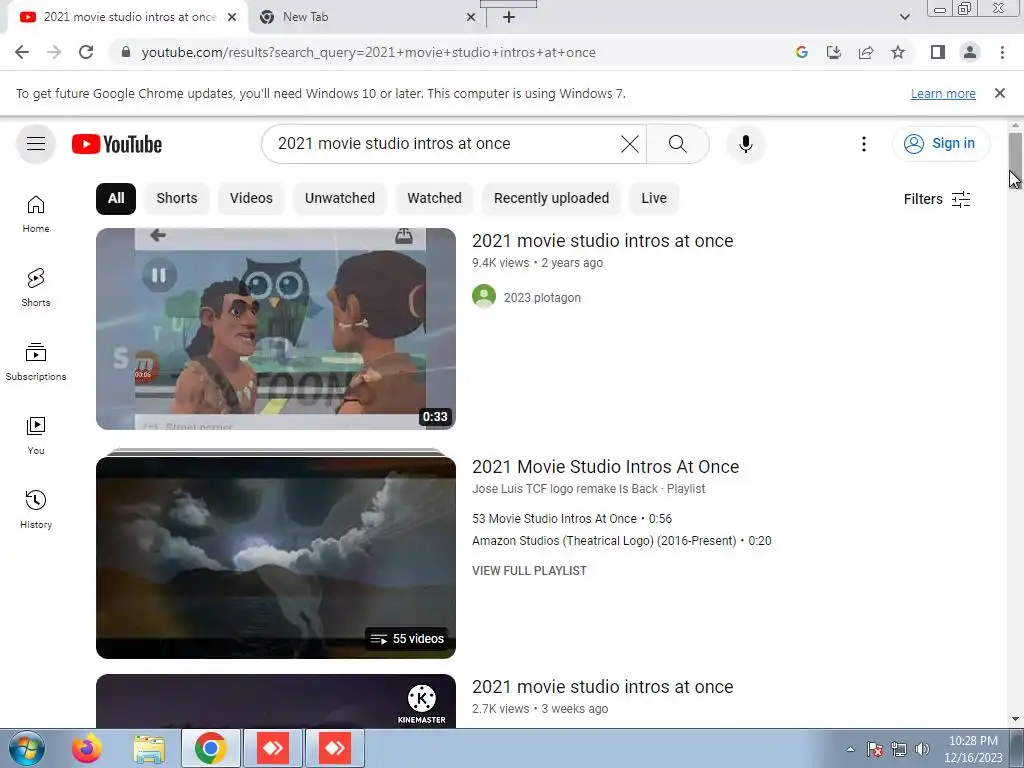Click VIEW FULL PLAYLIST

pos(530,571)
